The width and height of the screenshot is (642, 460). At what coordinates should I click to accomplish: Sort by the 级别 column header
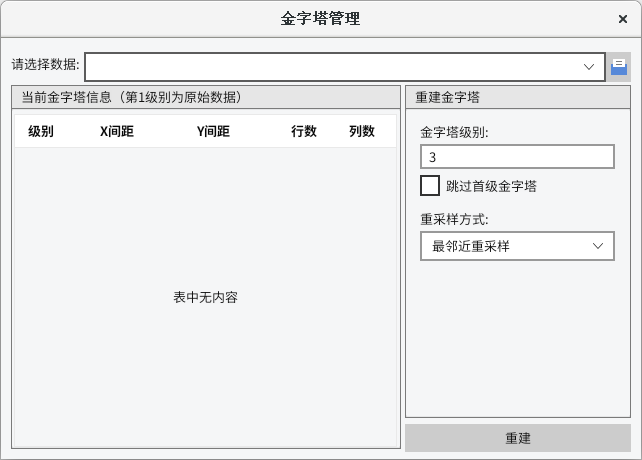tap(41, 131)
